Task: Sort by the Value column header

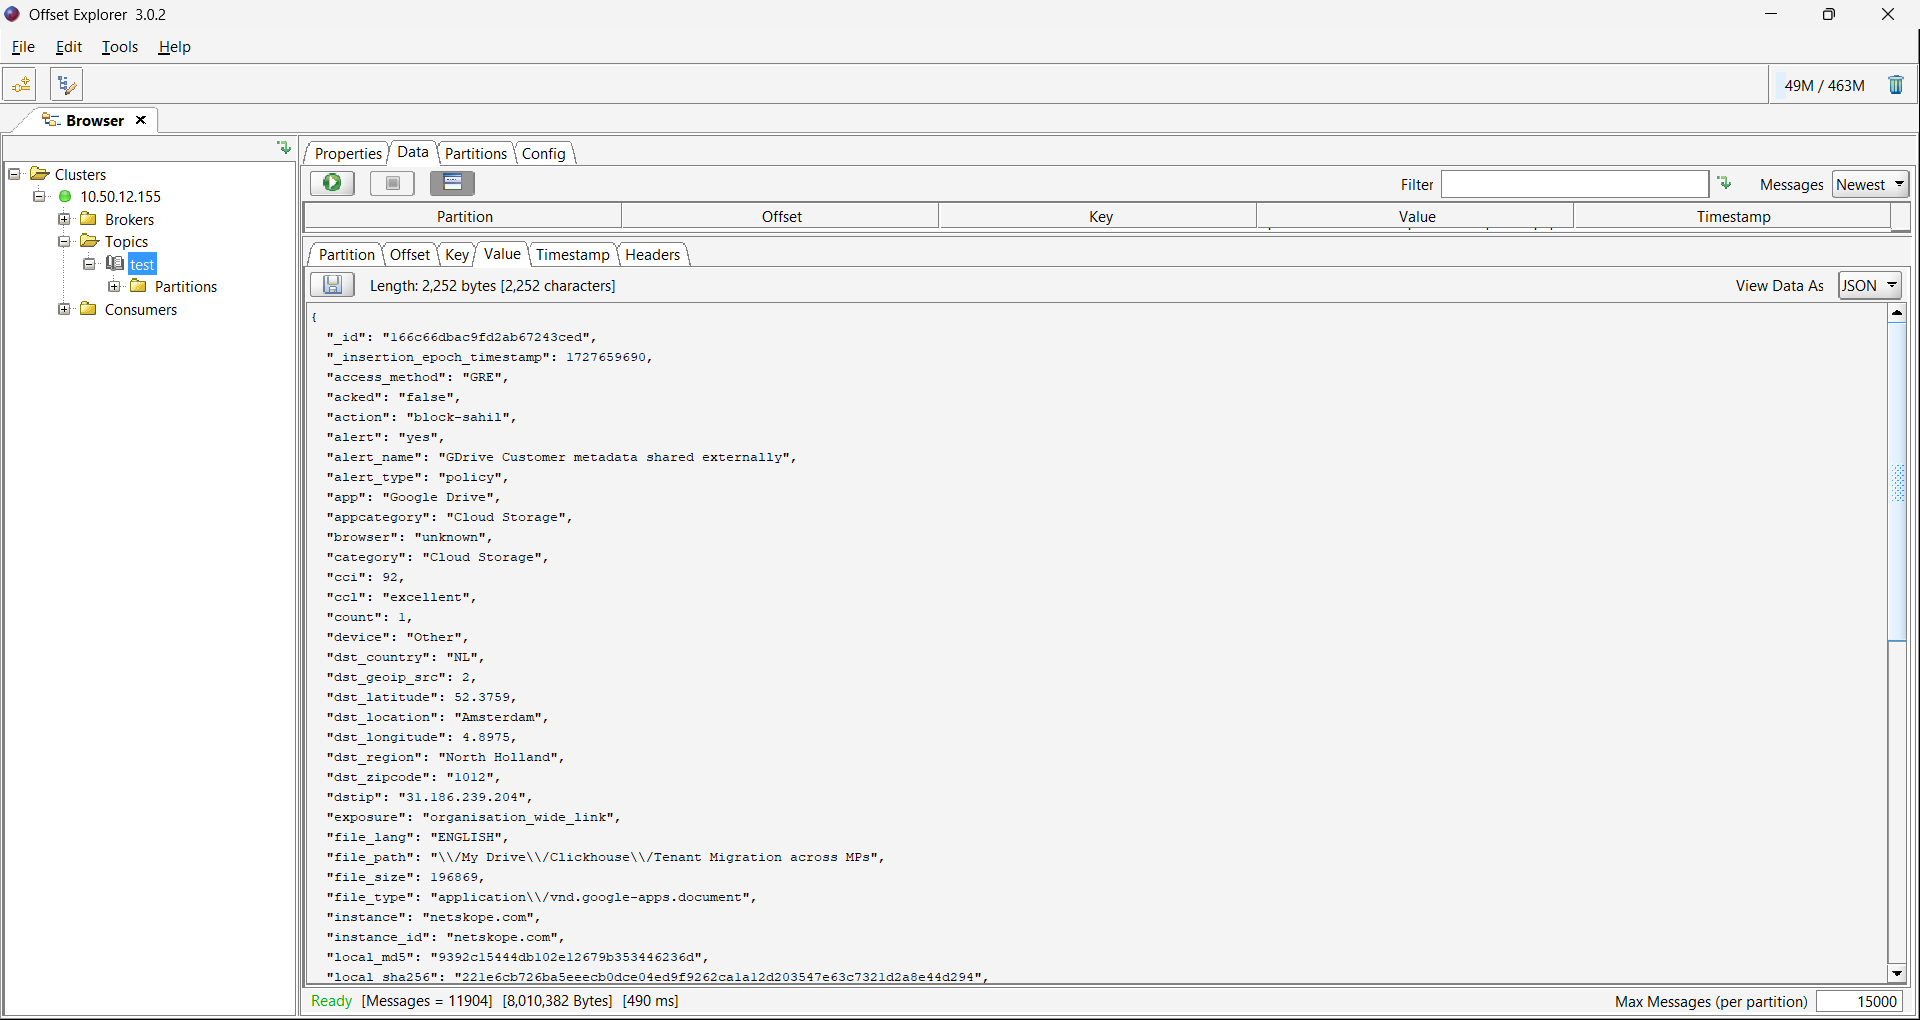Action: [1416, 216]
